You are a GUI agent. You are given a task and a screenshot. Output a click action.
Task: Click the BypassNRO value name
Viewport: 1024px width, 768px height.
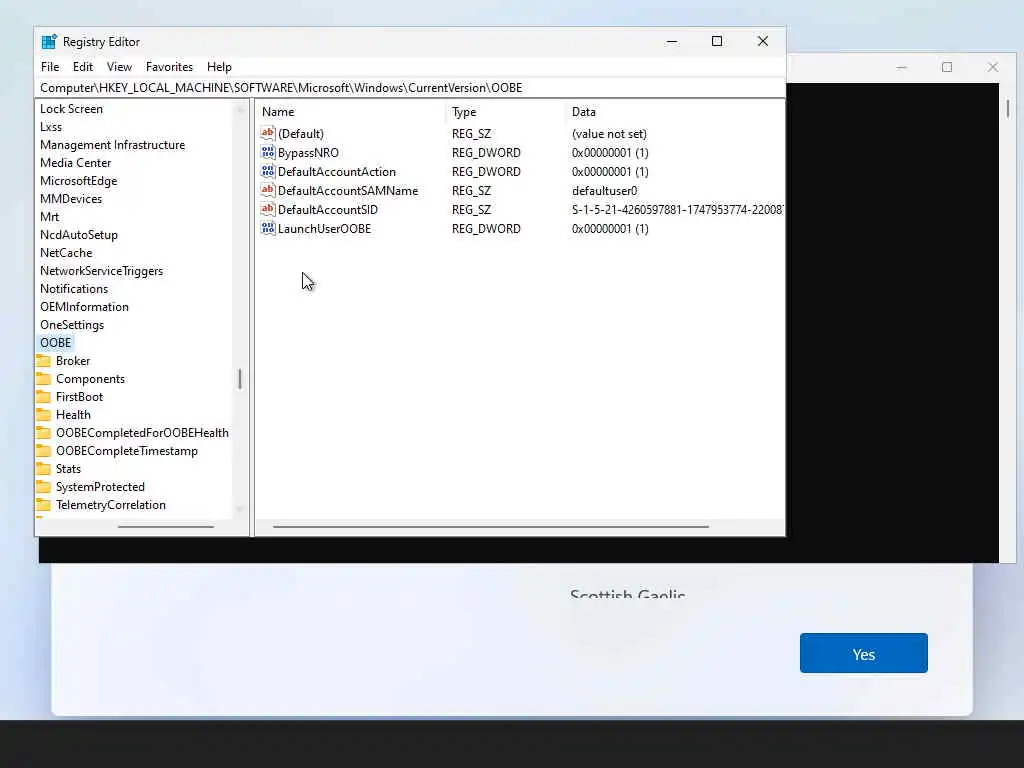click(x=308, y=152)
